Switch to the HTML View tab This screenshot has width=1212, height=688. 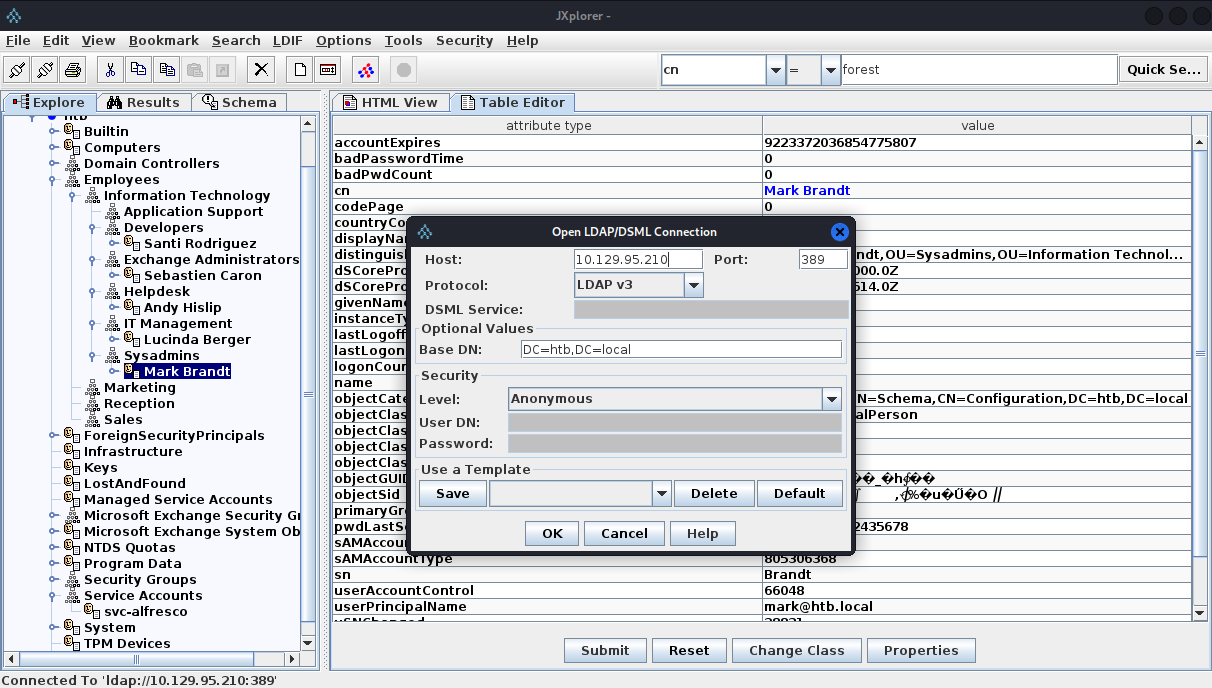click(x=390, y=102)
